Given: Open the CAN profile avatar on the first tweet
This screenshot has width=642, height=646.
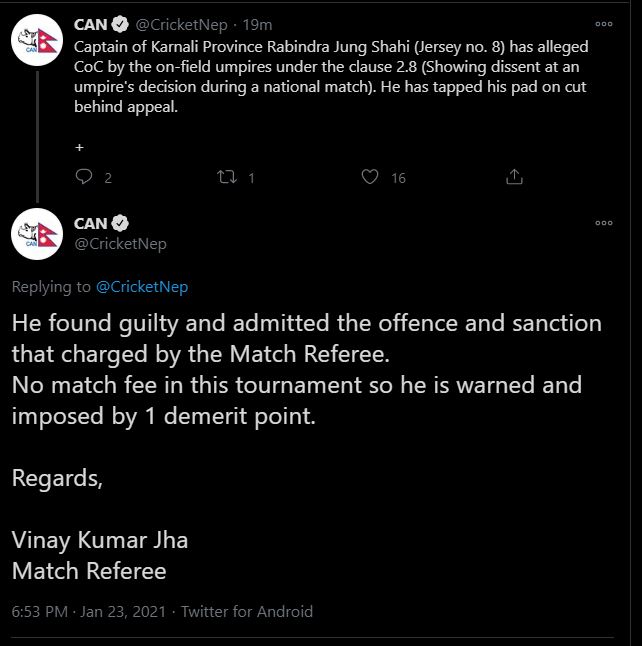Looking at the screenshot, I should 37,42.
